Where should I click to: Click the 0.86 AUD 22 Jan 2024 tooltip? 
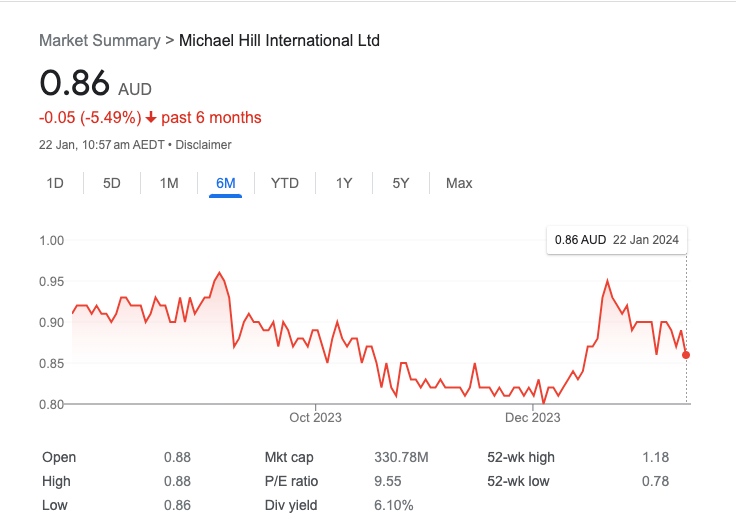[x=617, y=240]
